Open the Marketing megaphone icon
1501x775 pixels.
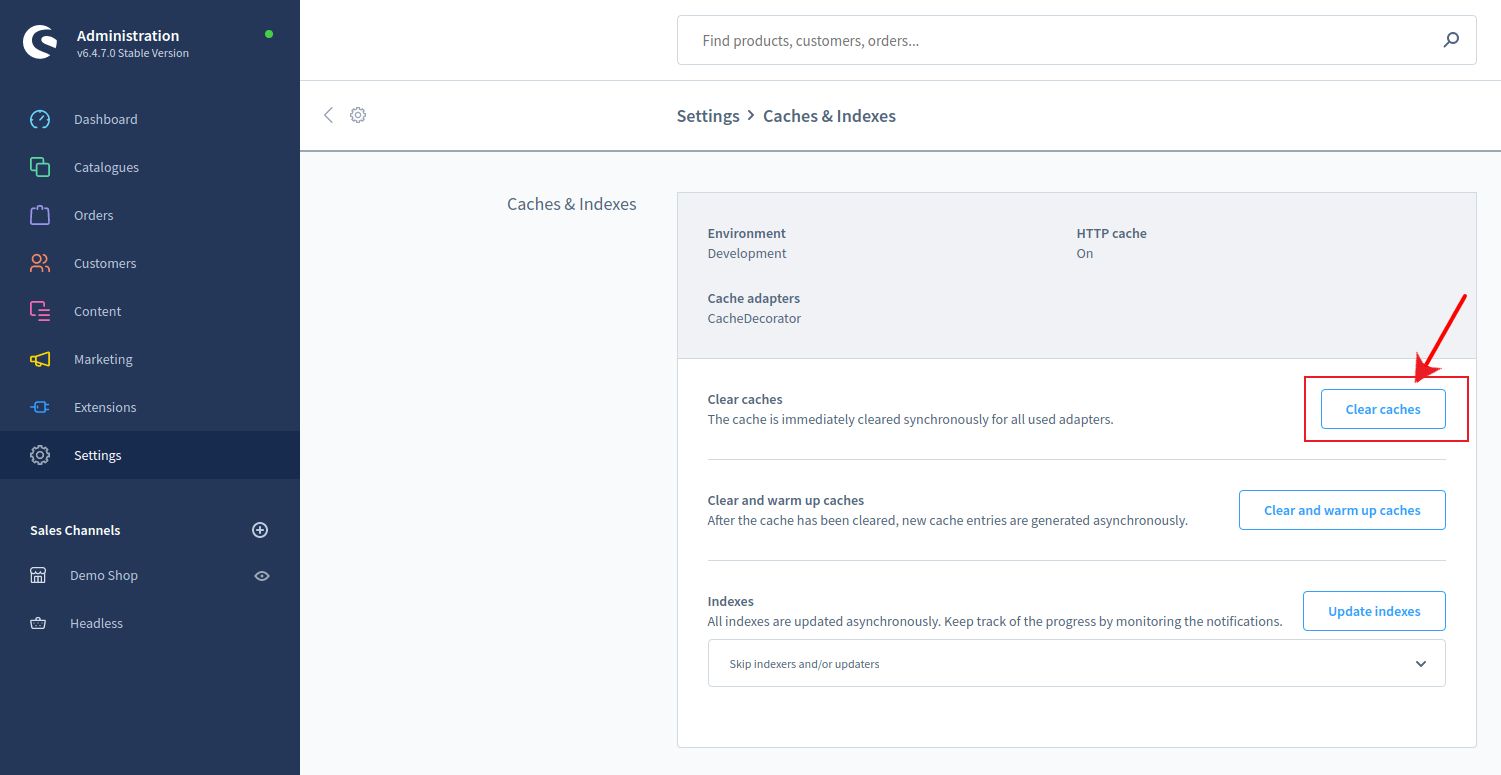pos(40,359)
